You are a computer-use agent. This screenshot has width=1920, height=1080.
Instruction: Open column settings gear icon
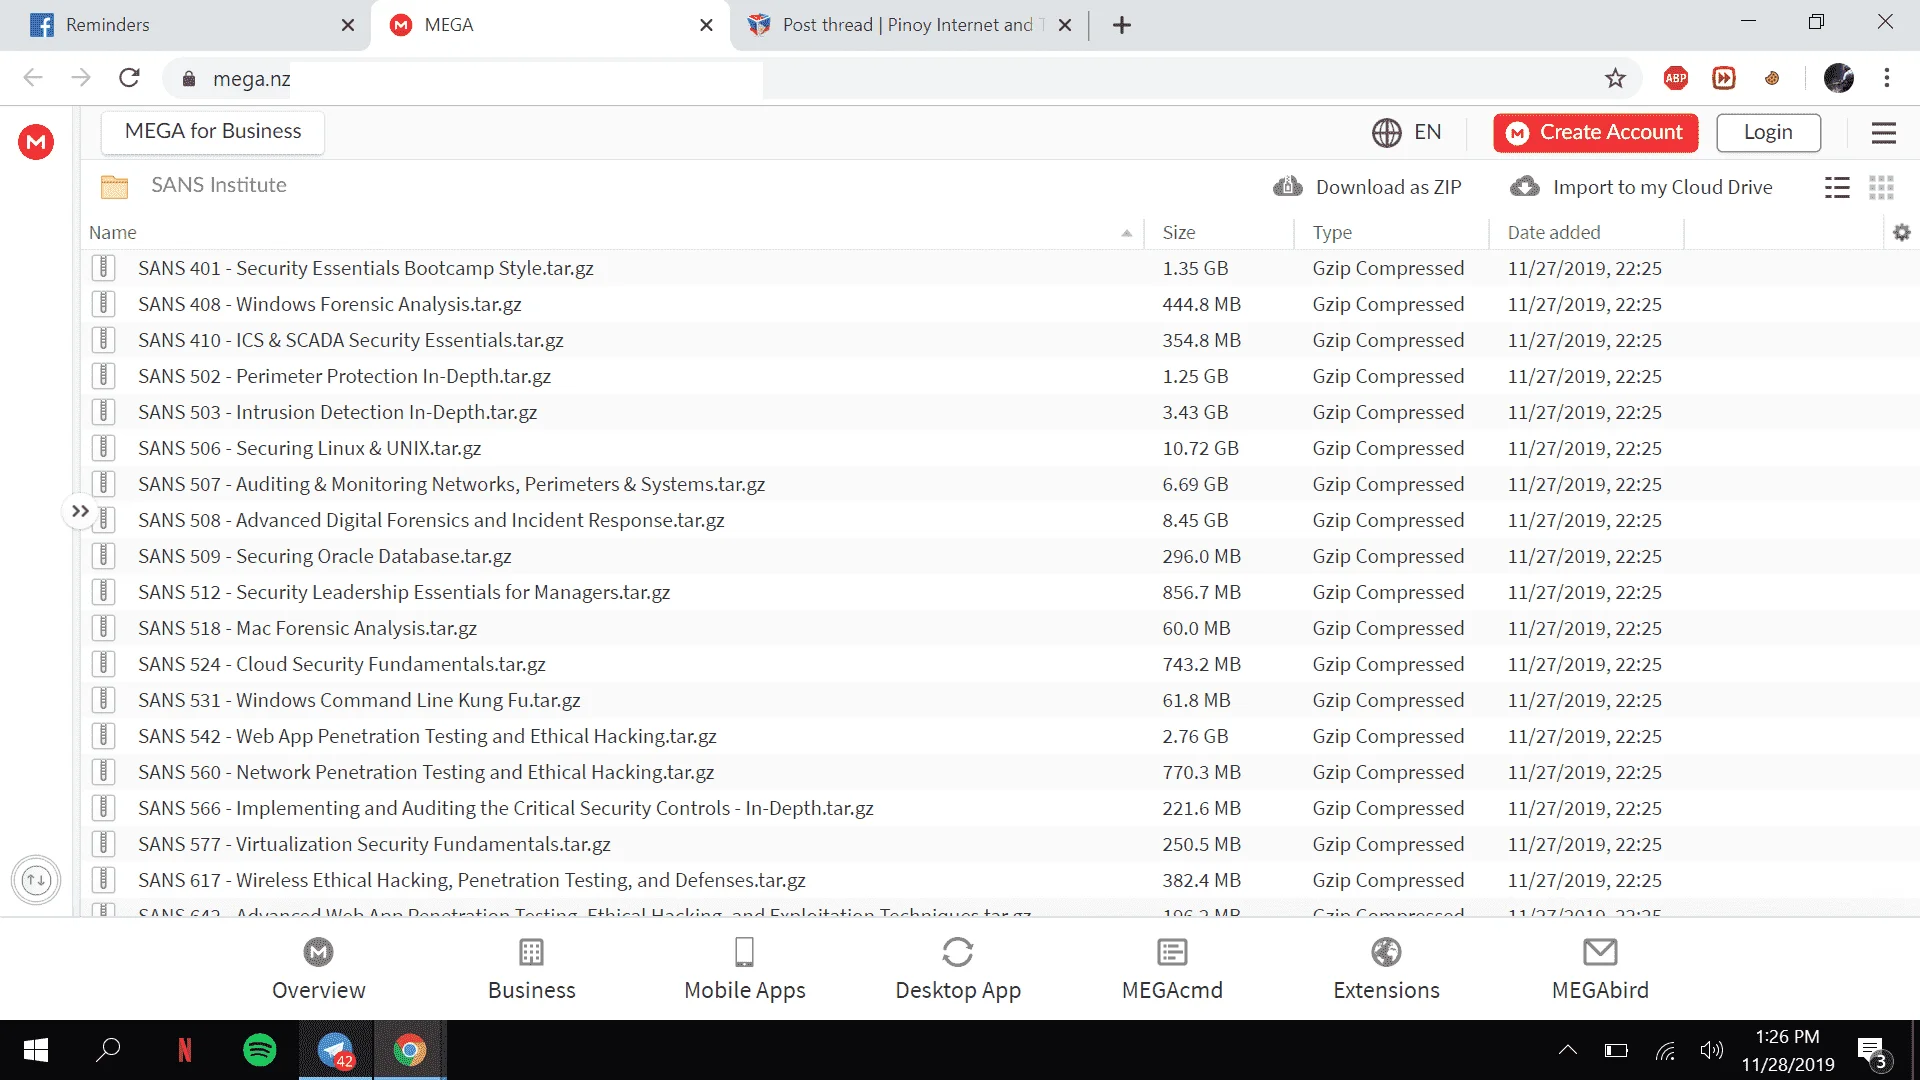point(1902,232)
